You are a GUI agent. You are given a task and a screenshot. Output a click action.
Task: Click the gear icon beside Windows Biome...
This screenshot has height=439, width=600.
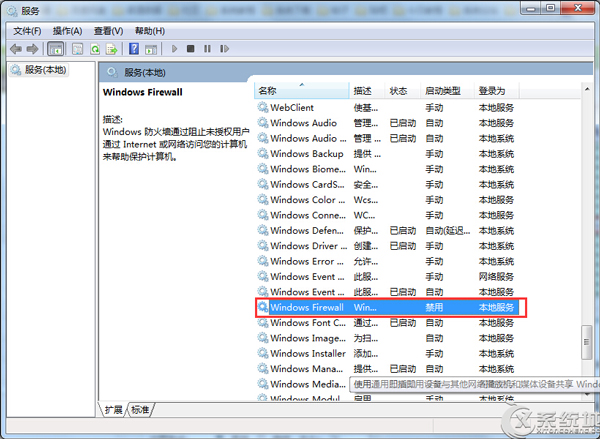(x=262, y=169)
